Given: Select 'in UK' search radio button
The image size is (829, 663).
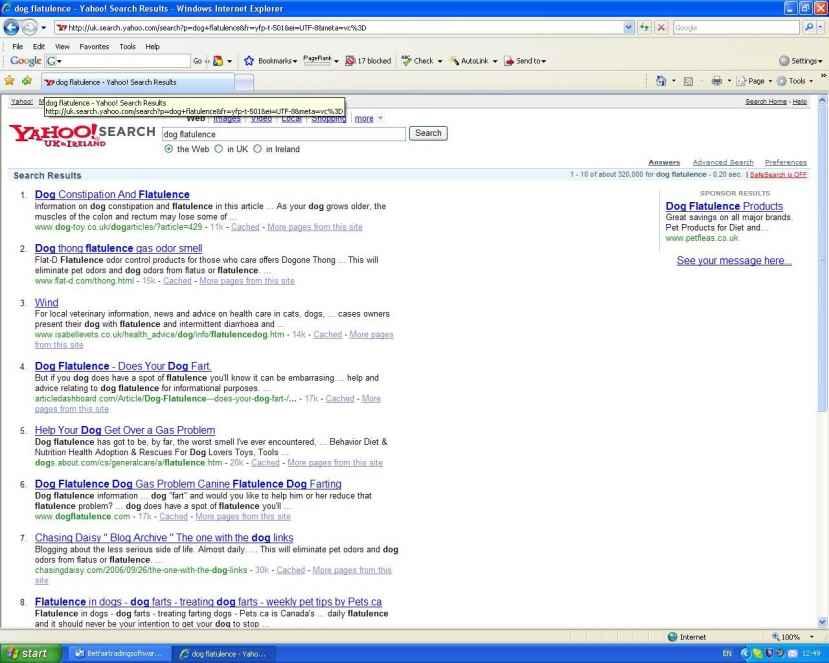Looking at the screenshot, I should [x=219, y=149].
